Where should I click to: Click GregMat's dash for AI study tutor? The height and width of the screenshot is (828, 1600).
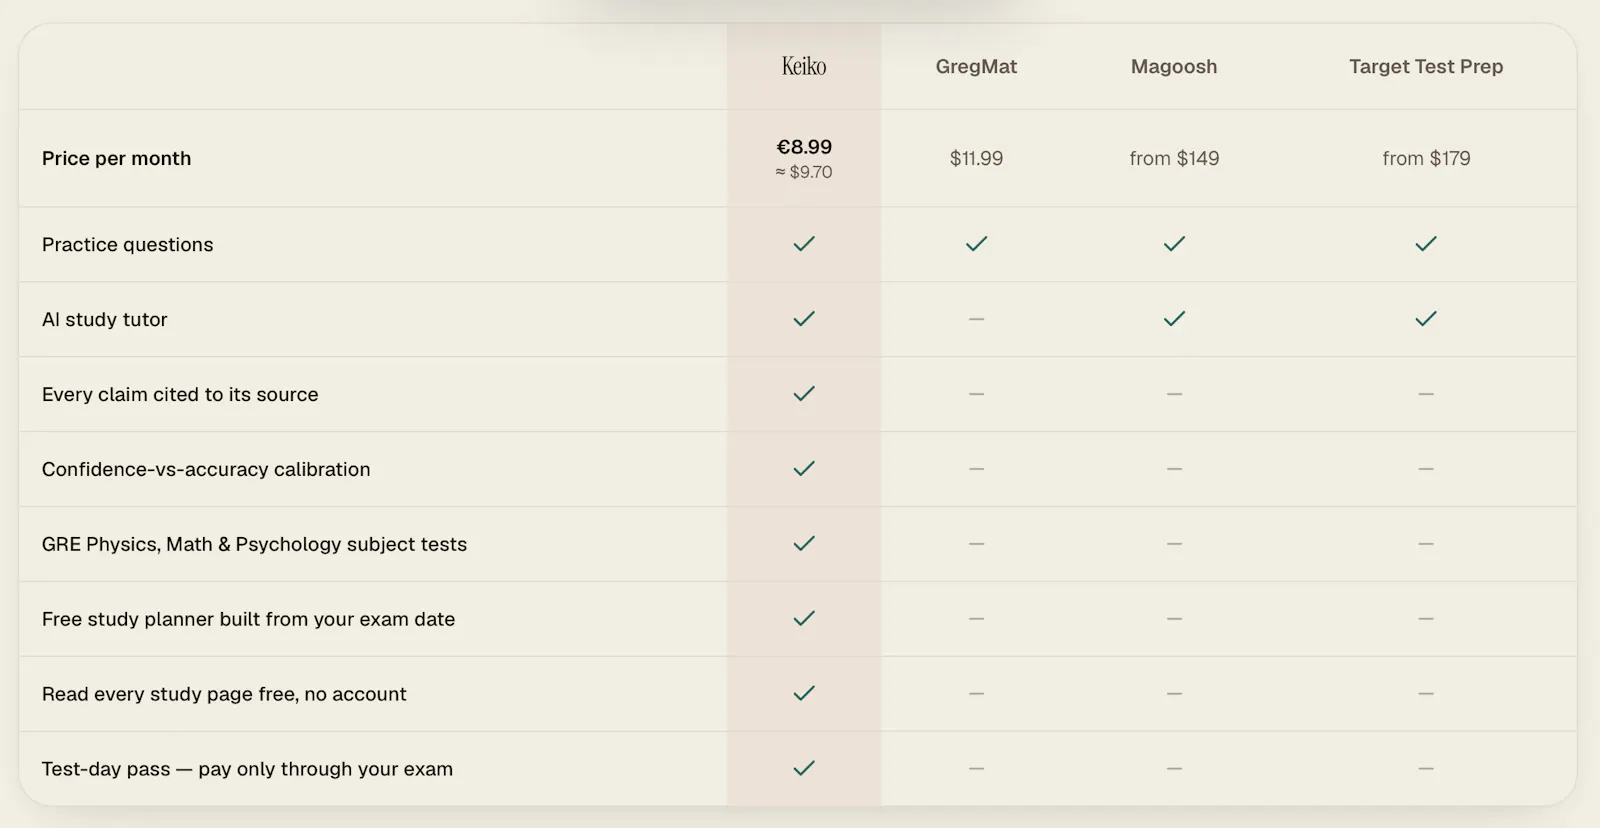(976, 319)
